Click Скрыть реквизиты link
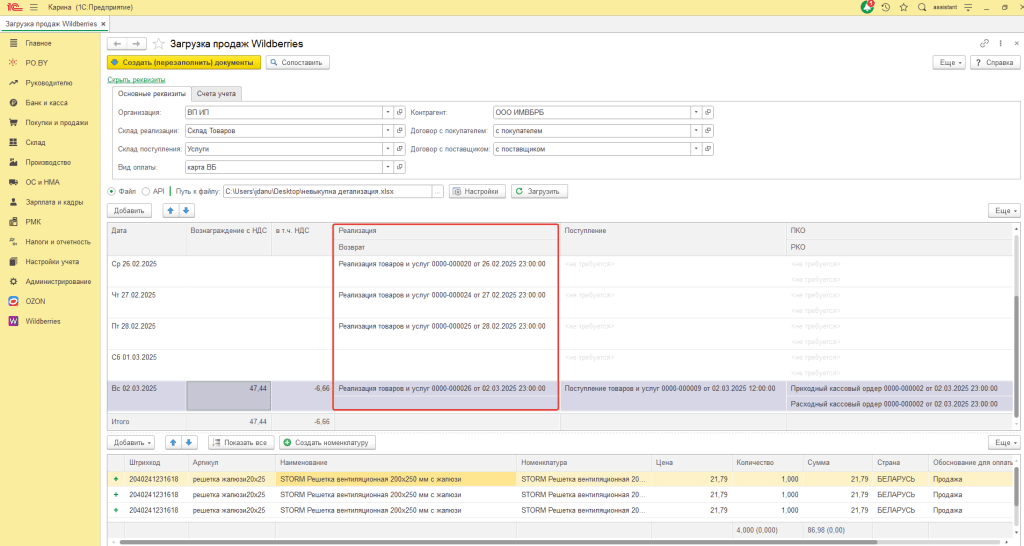 (136, 80)
